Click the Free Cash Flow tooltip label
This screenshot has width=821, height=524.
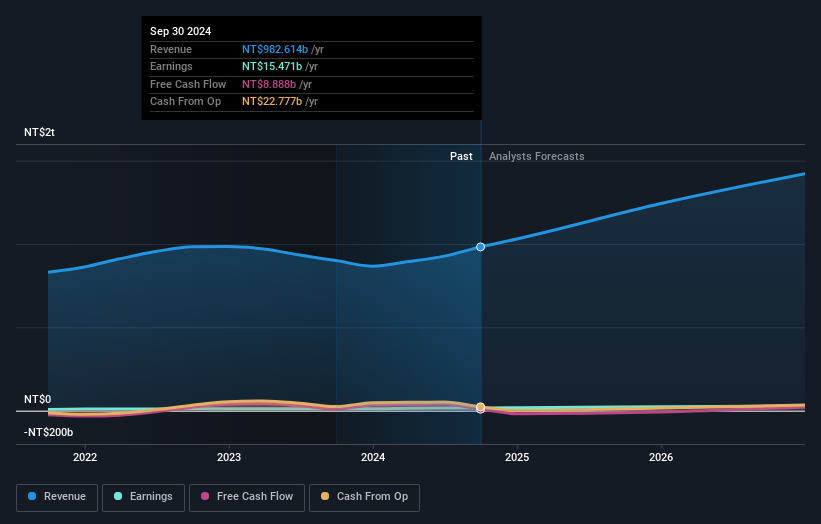click(188, 84)
